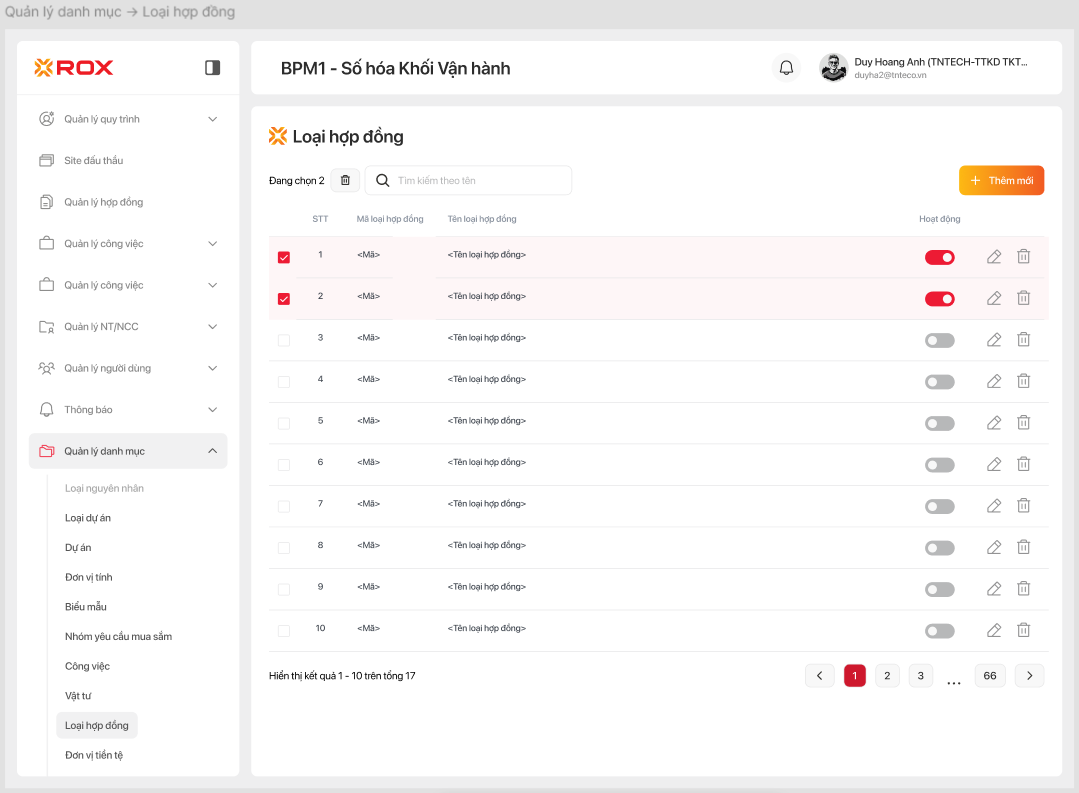Open Site đấu thầu in the sidebar

pos(94,161)
